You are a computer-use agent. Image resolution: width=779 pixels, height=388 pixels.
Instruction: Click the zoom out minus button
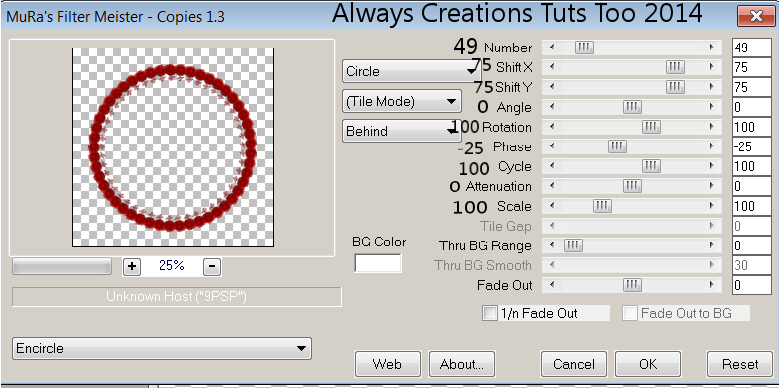[212, 267]
